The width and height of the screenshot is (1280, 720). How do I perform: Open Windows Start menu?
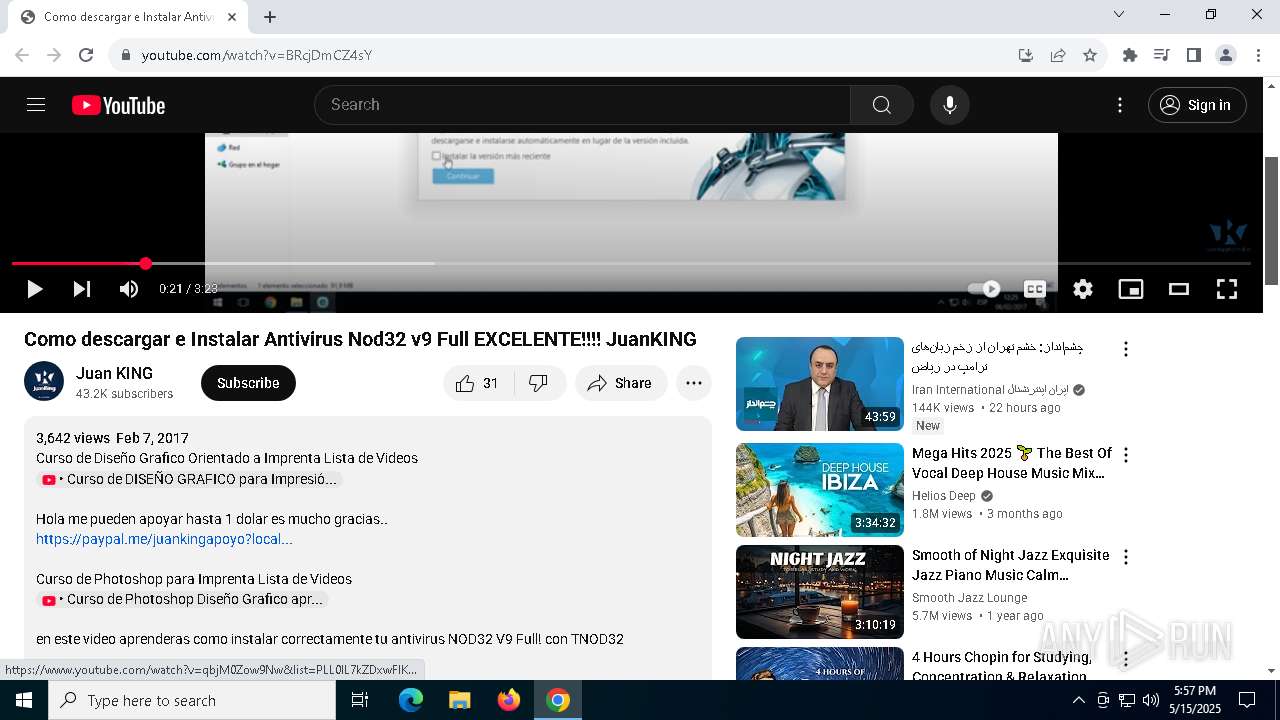click(24, 700)
